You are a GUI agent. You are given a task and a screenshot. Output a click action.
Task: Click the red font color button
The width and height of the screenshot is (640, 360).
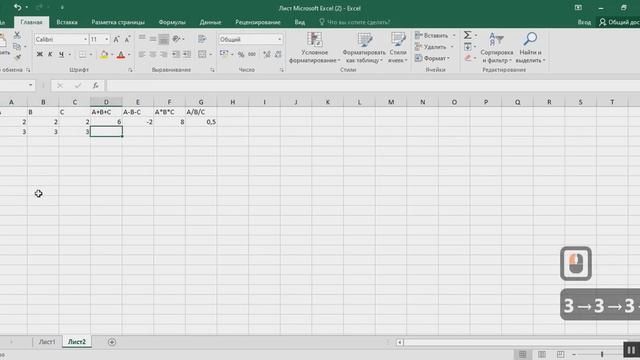tap(121, 54)
